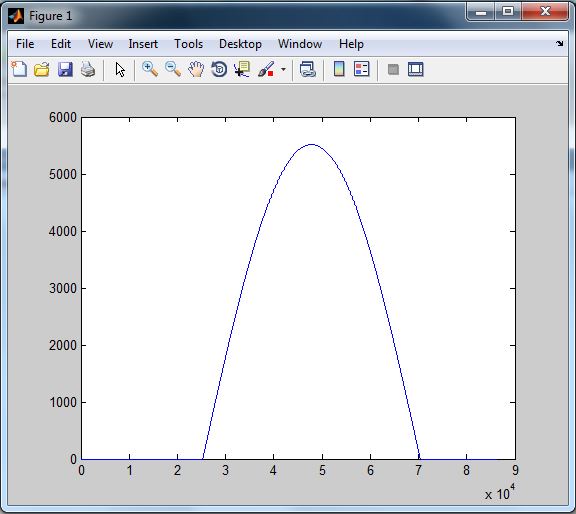Save the figure with the floppy disk icon

click(x=65, y=69)
